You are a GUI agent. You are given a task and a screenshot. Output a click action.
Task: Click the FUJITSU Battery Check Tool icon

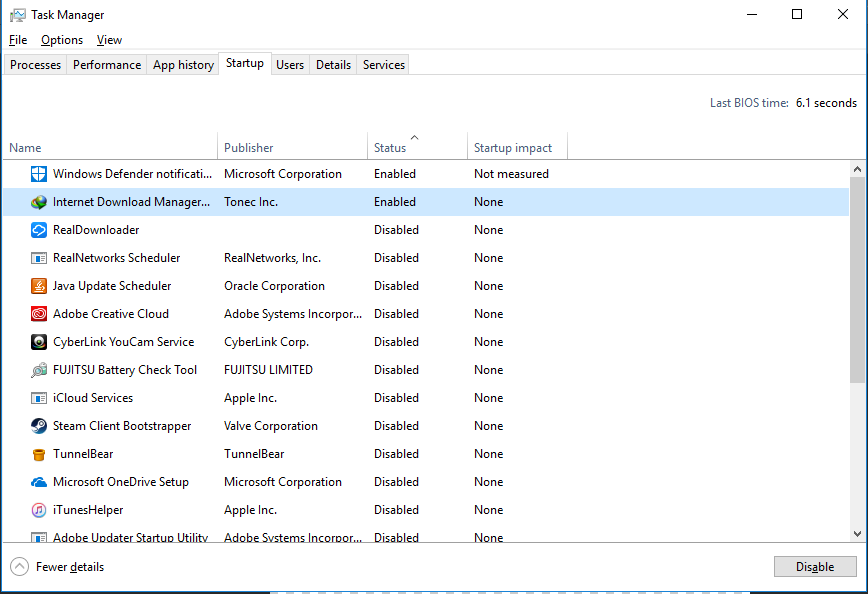[x=39, y=370]
